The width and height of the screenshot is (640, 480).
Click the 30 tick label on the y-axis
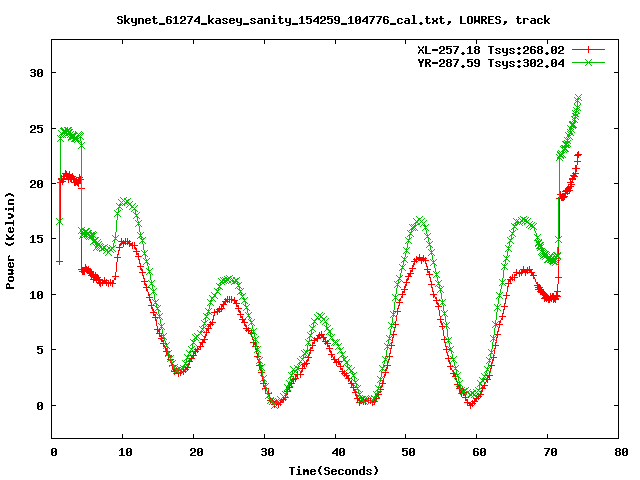click(x=36, y=73)
